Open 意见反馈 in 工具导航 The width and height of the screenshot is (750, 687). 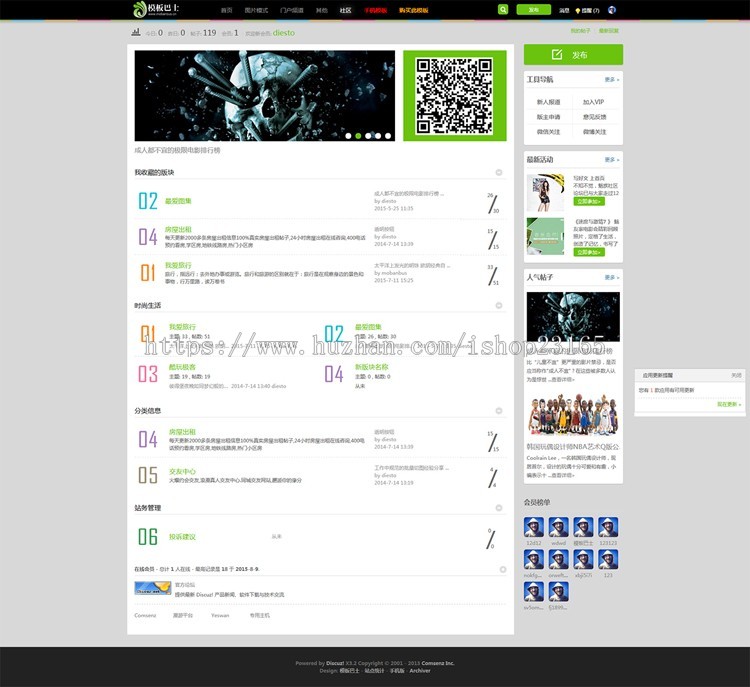click(x=595, y=117)
